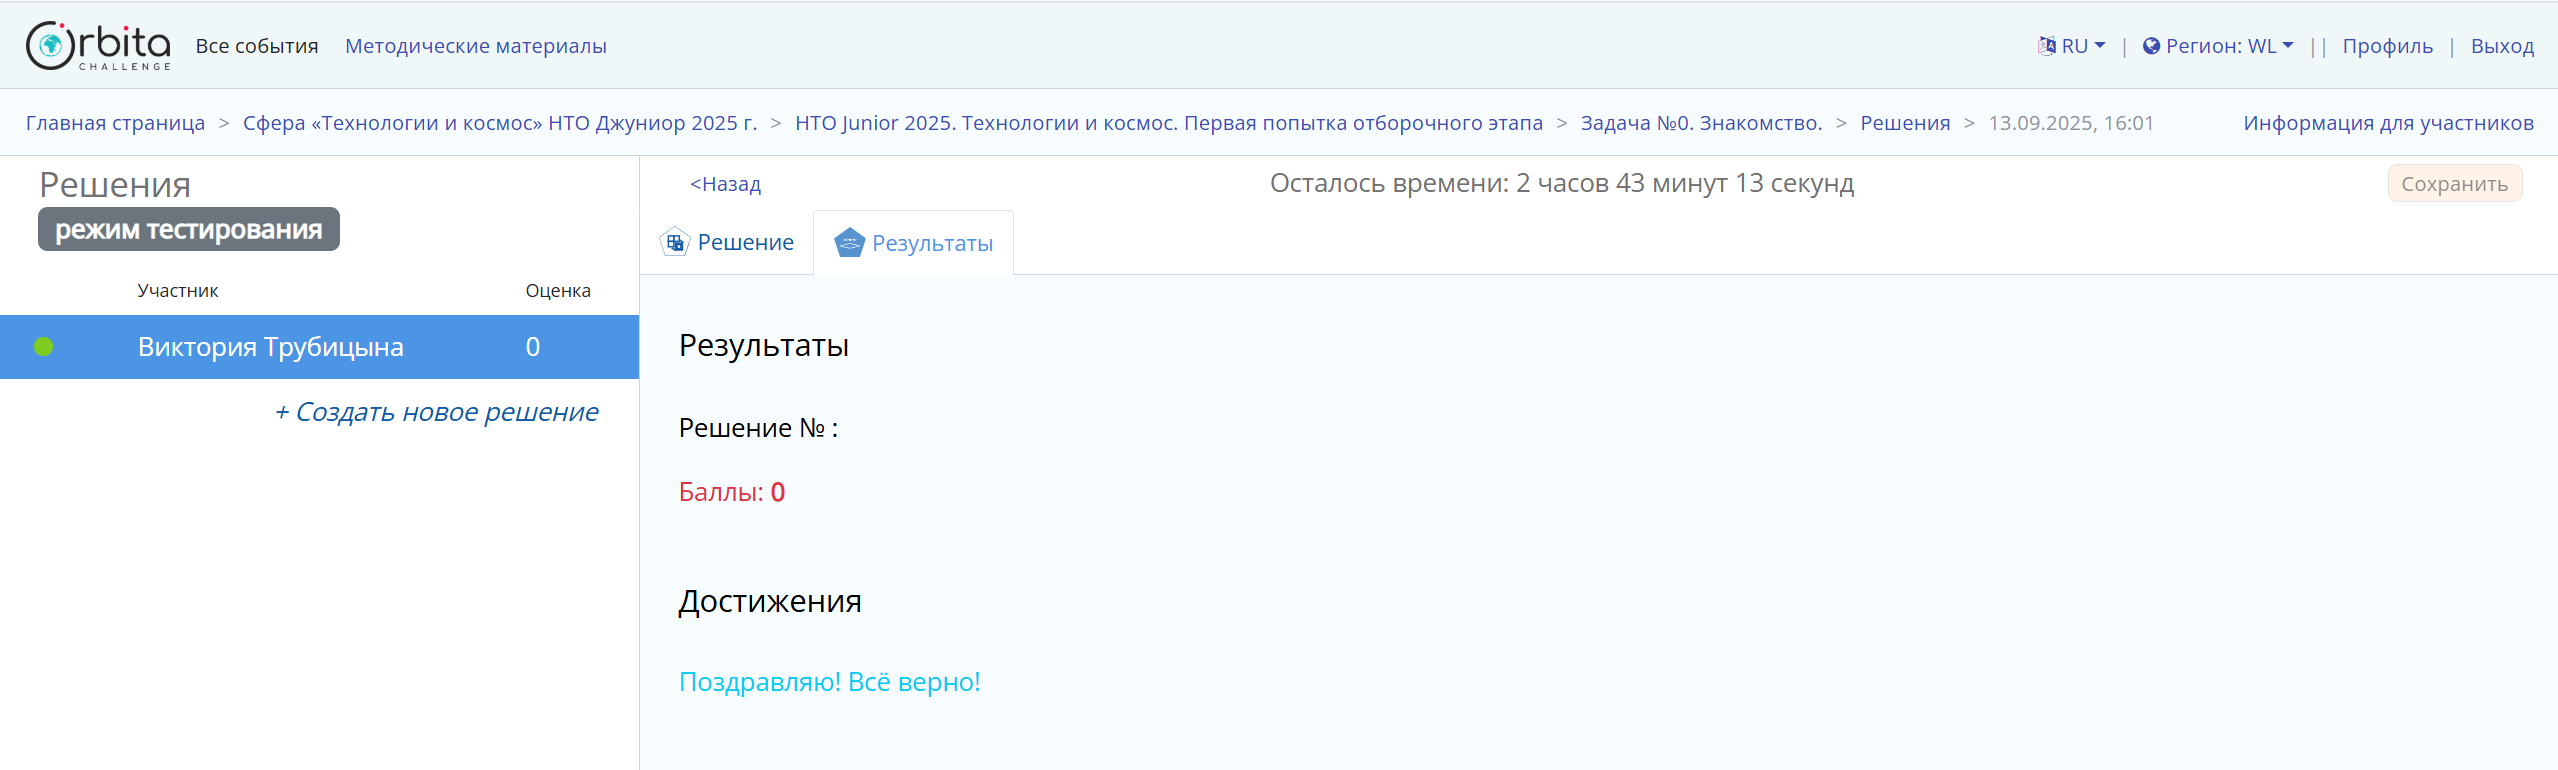This screenshot has height=770, width=2558.
Task: Click the globe icon next to Регион
Action: coord(2151,46)
